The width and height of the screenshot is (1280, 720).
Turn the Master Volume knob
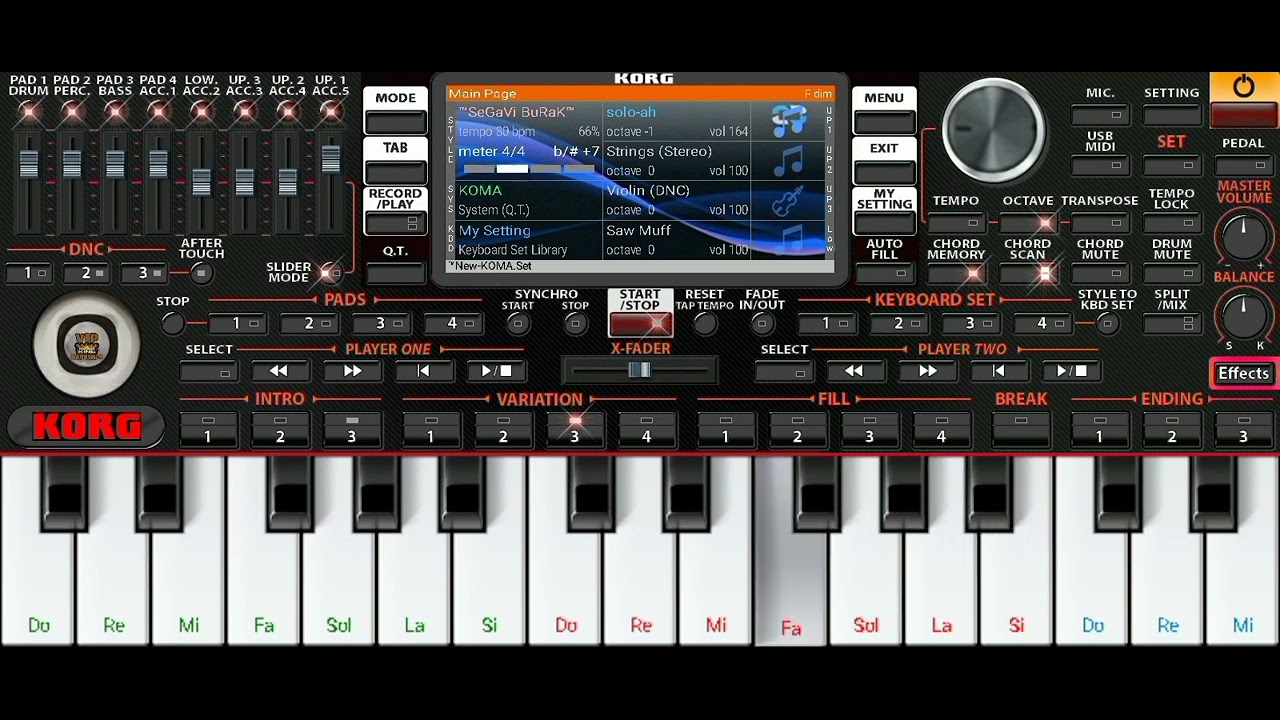(x=1243, y=238)
